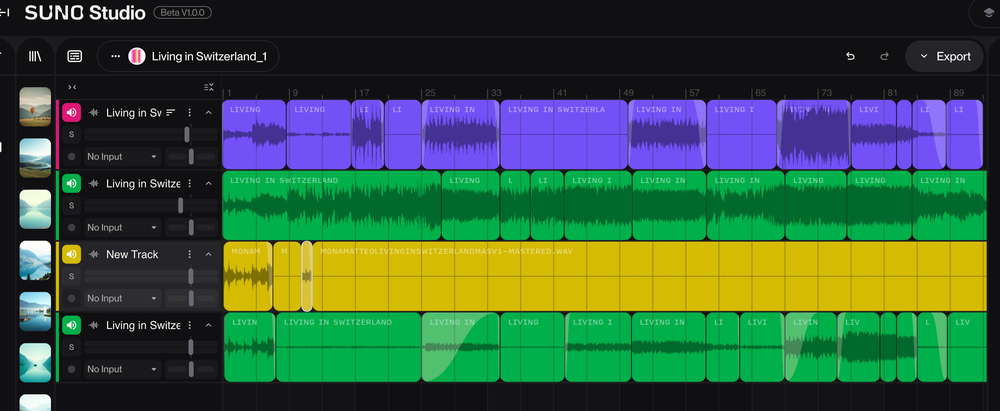Click the layers icon in top-right corner

pyautogui.click(x=987, y=12)
